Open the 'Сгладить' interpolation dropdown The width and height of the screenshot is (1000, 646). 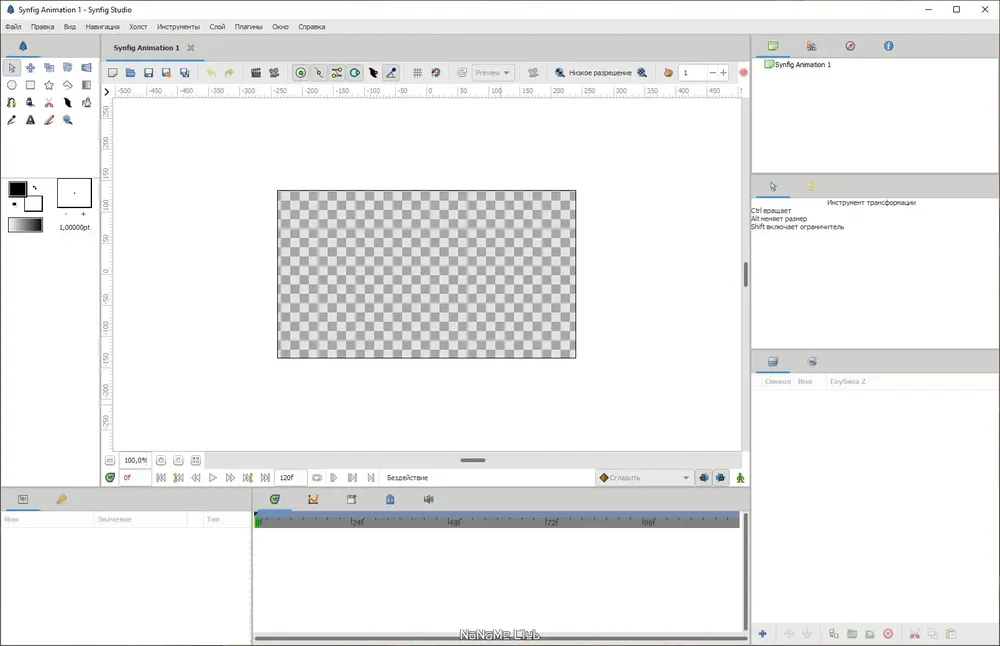click(645, 478)
